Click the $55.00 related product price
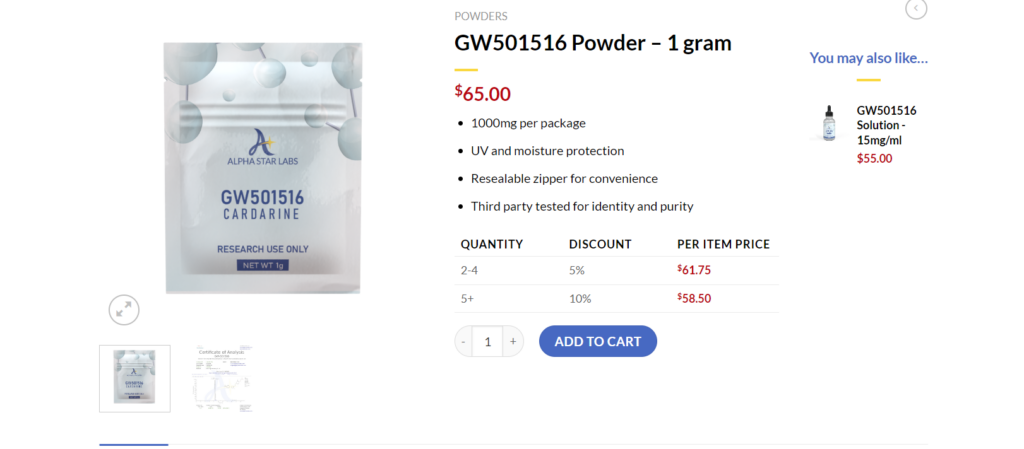 click(874, 158)
